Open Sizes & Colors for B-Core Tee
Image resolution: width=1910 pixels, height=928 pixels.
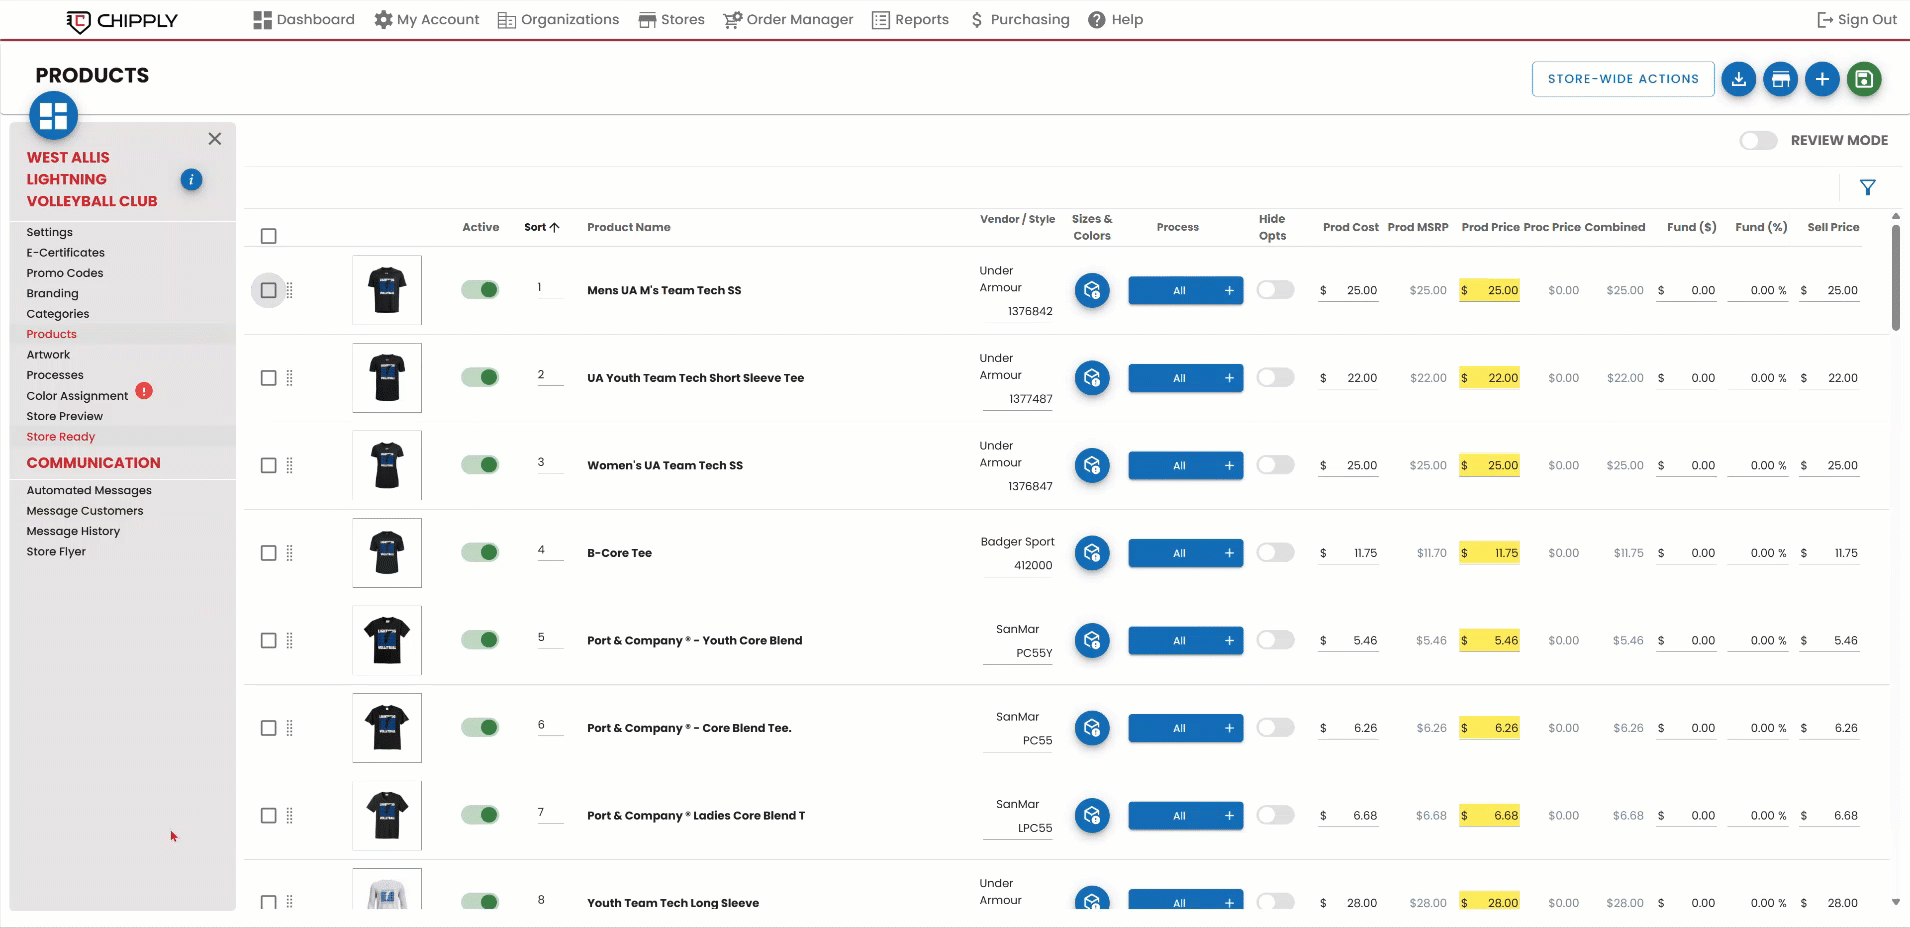[1092, 553]
